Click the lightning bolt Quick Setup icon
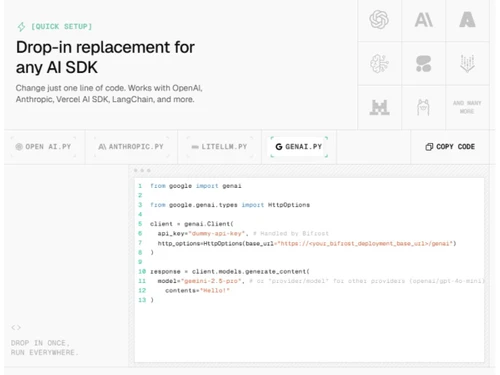This screenshot has width=500, height=375. [21, 27]
